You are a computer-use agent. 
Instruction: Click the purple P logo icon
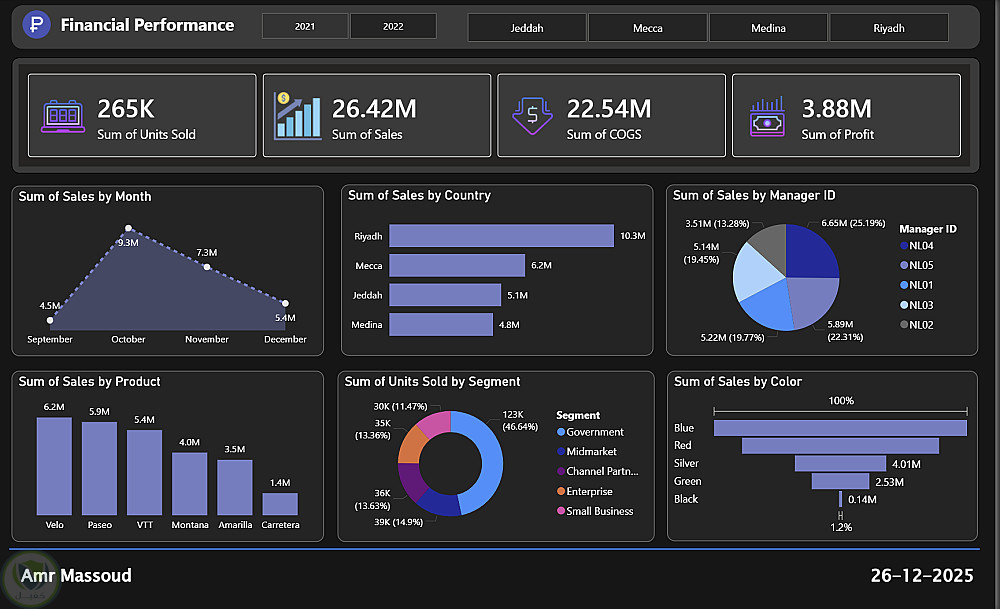36,25
